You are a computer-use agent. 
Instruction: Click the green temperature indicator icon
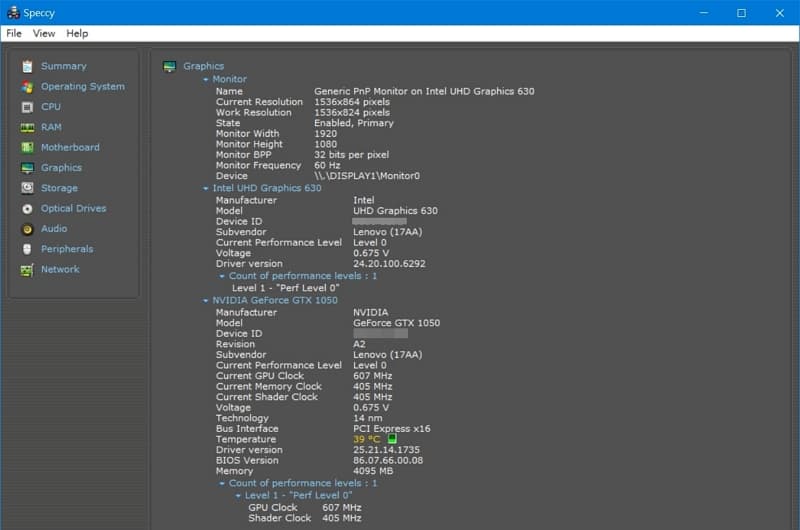(392, 439)
